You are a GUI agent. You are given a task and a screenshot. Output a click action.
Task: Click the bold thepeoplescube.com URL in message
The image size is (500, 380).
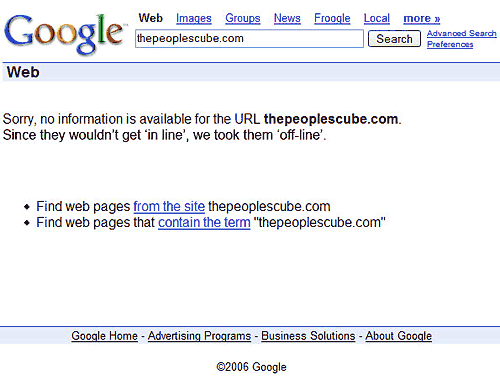331,119
